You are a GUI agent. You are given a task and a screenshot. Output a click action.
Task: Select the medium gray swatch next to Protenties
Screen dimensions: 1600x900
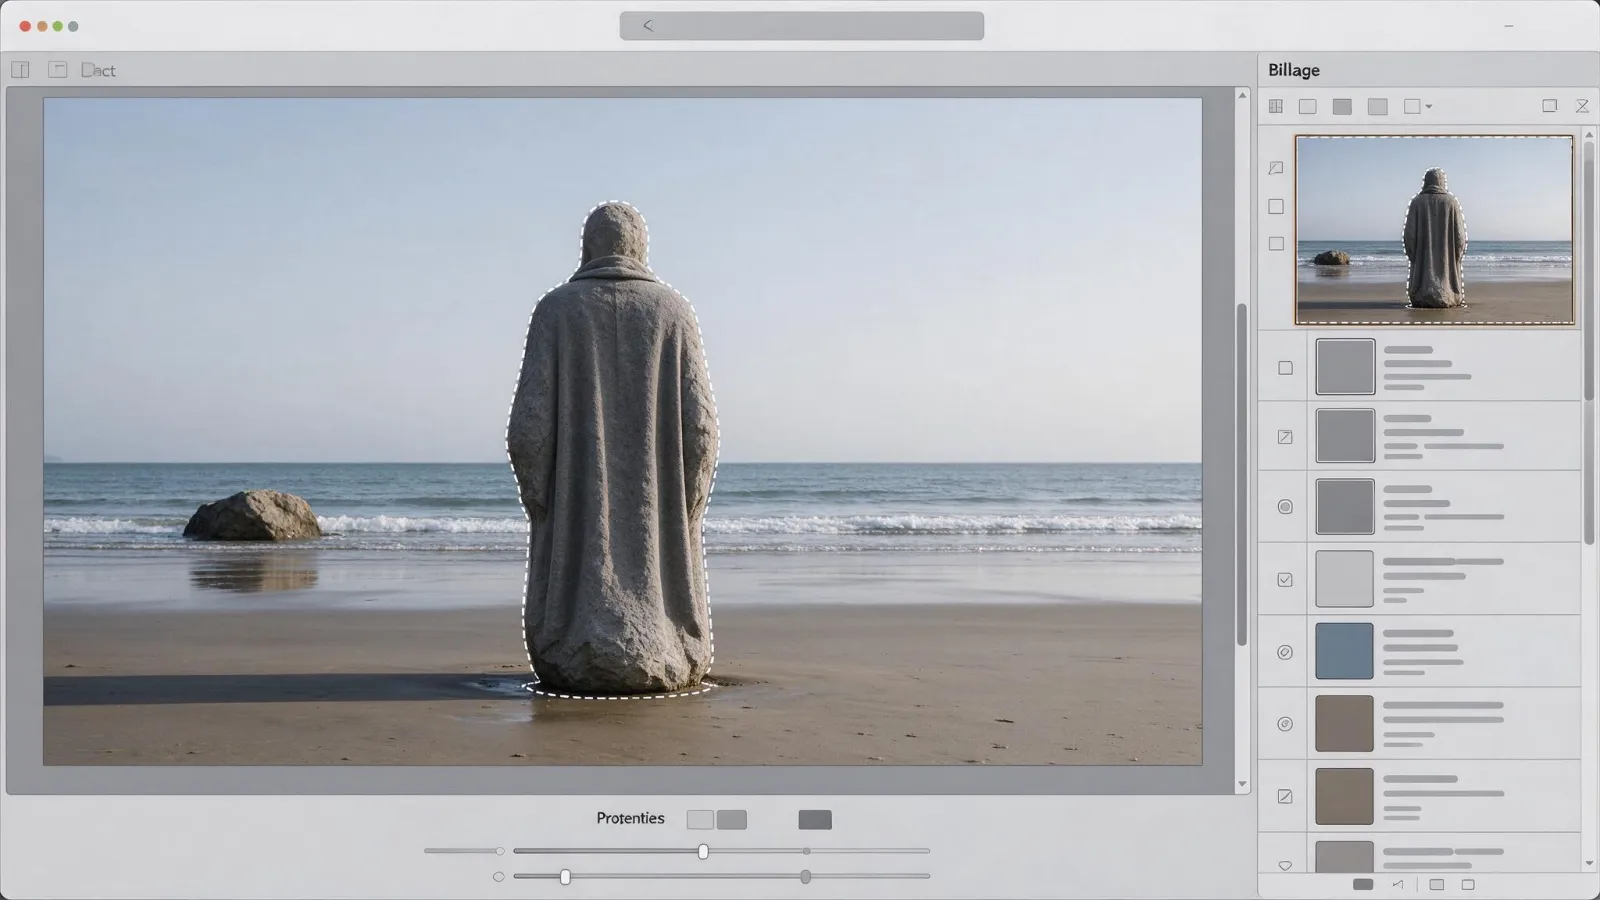coord(731,820)
